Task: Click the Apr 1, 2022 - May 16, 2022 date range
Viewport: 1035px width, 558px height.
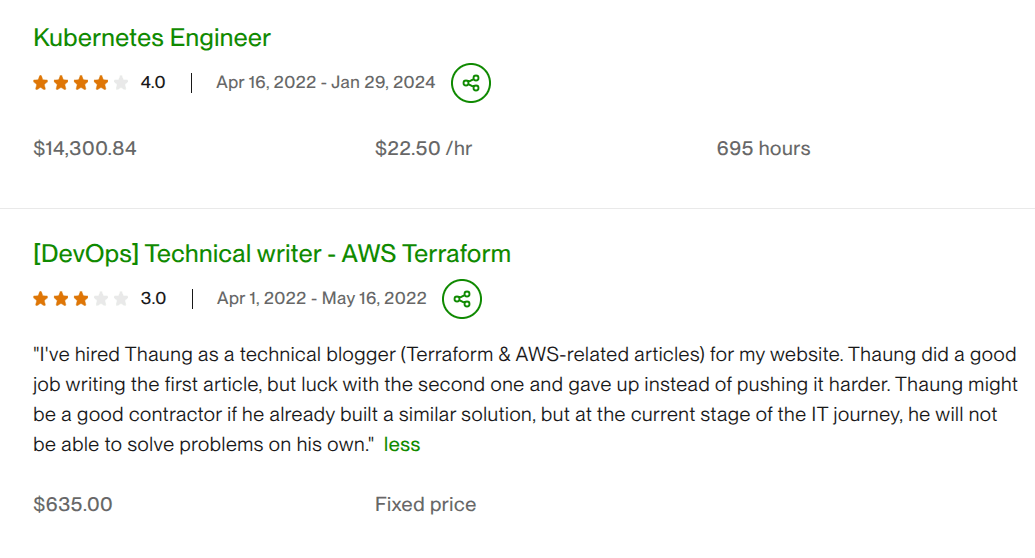Action: (322, 299)
